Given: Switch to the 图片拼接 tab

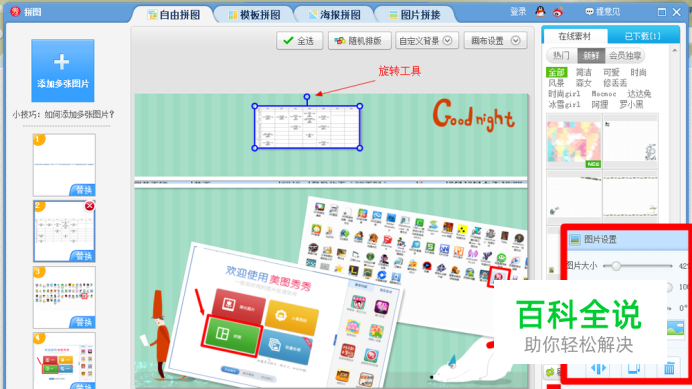Looking at the screenshot, I should (414, 15).
